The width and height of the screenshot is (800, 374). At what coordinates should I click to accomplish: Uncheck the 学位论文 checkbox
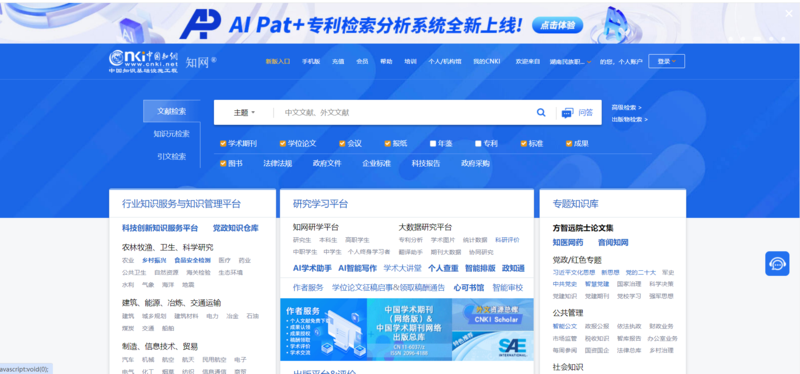coord(283,144)
